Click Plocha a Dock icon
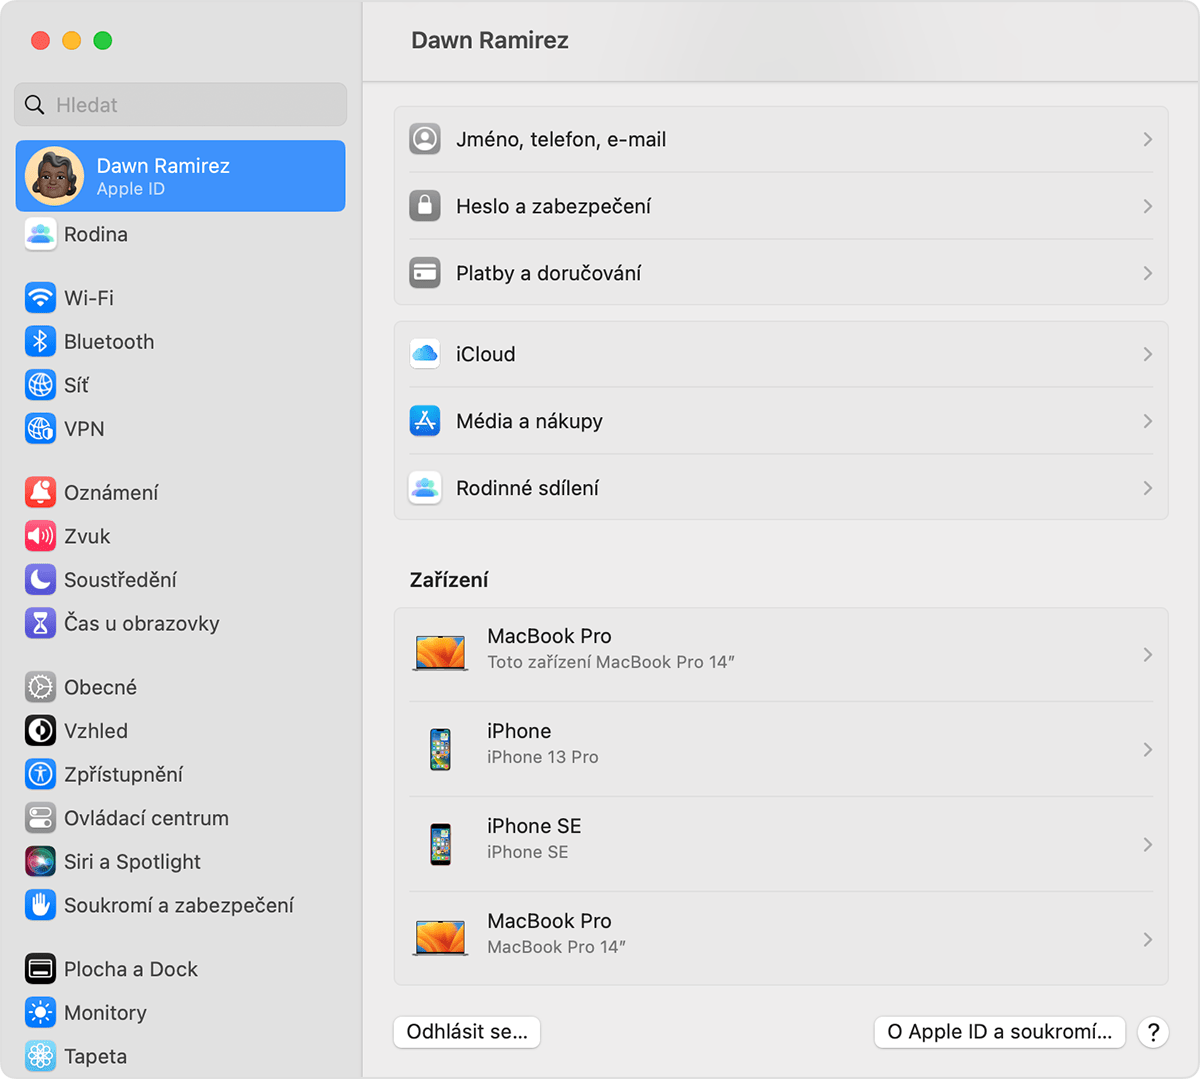The width and height of the screenshot is (1200, 1080). point(40,969)
